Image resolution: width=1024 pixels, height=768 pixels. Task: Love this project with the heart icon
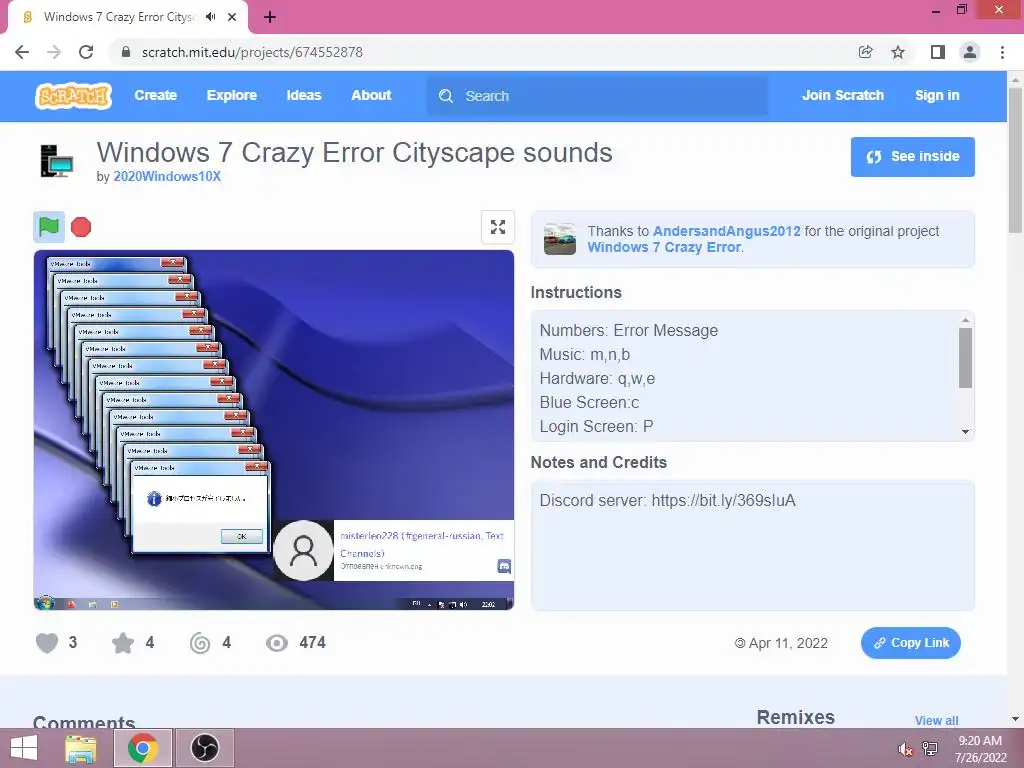[47, 643]
